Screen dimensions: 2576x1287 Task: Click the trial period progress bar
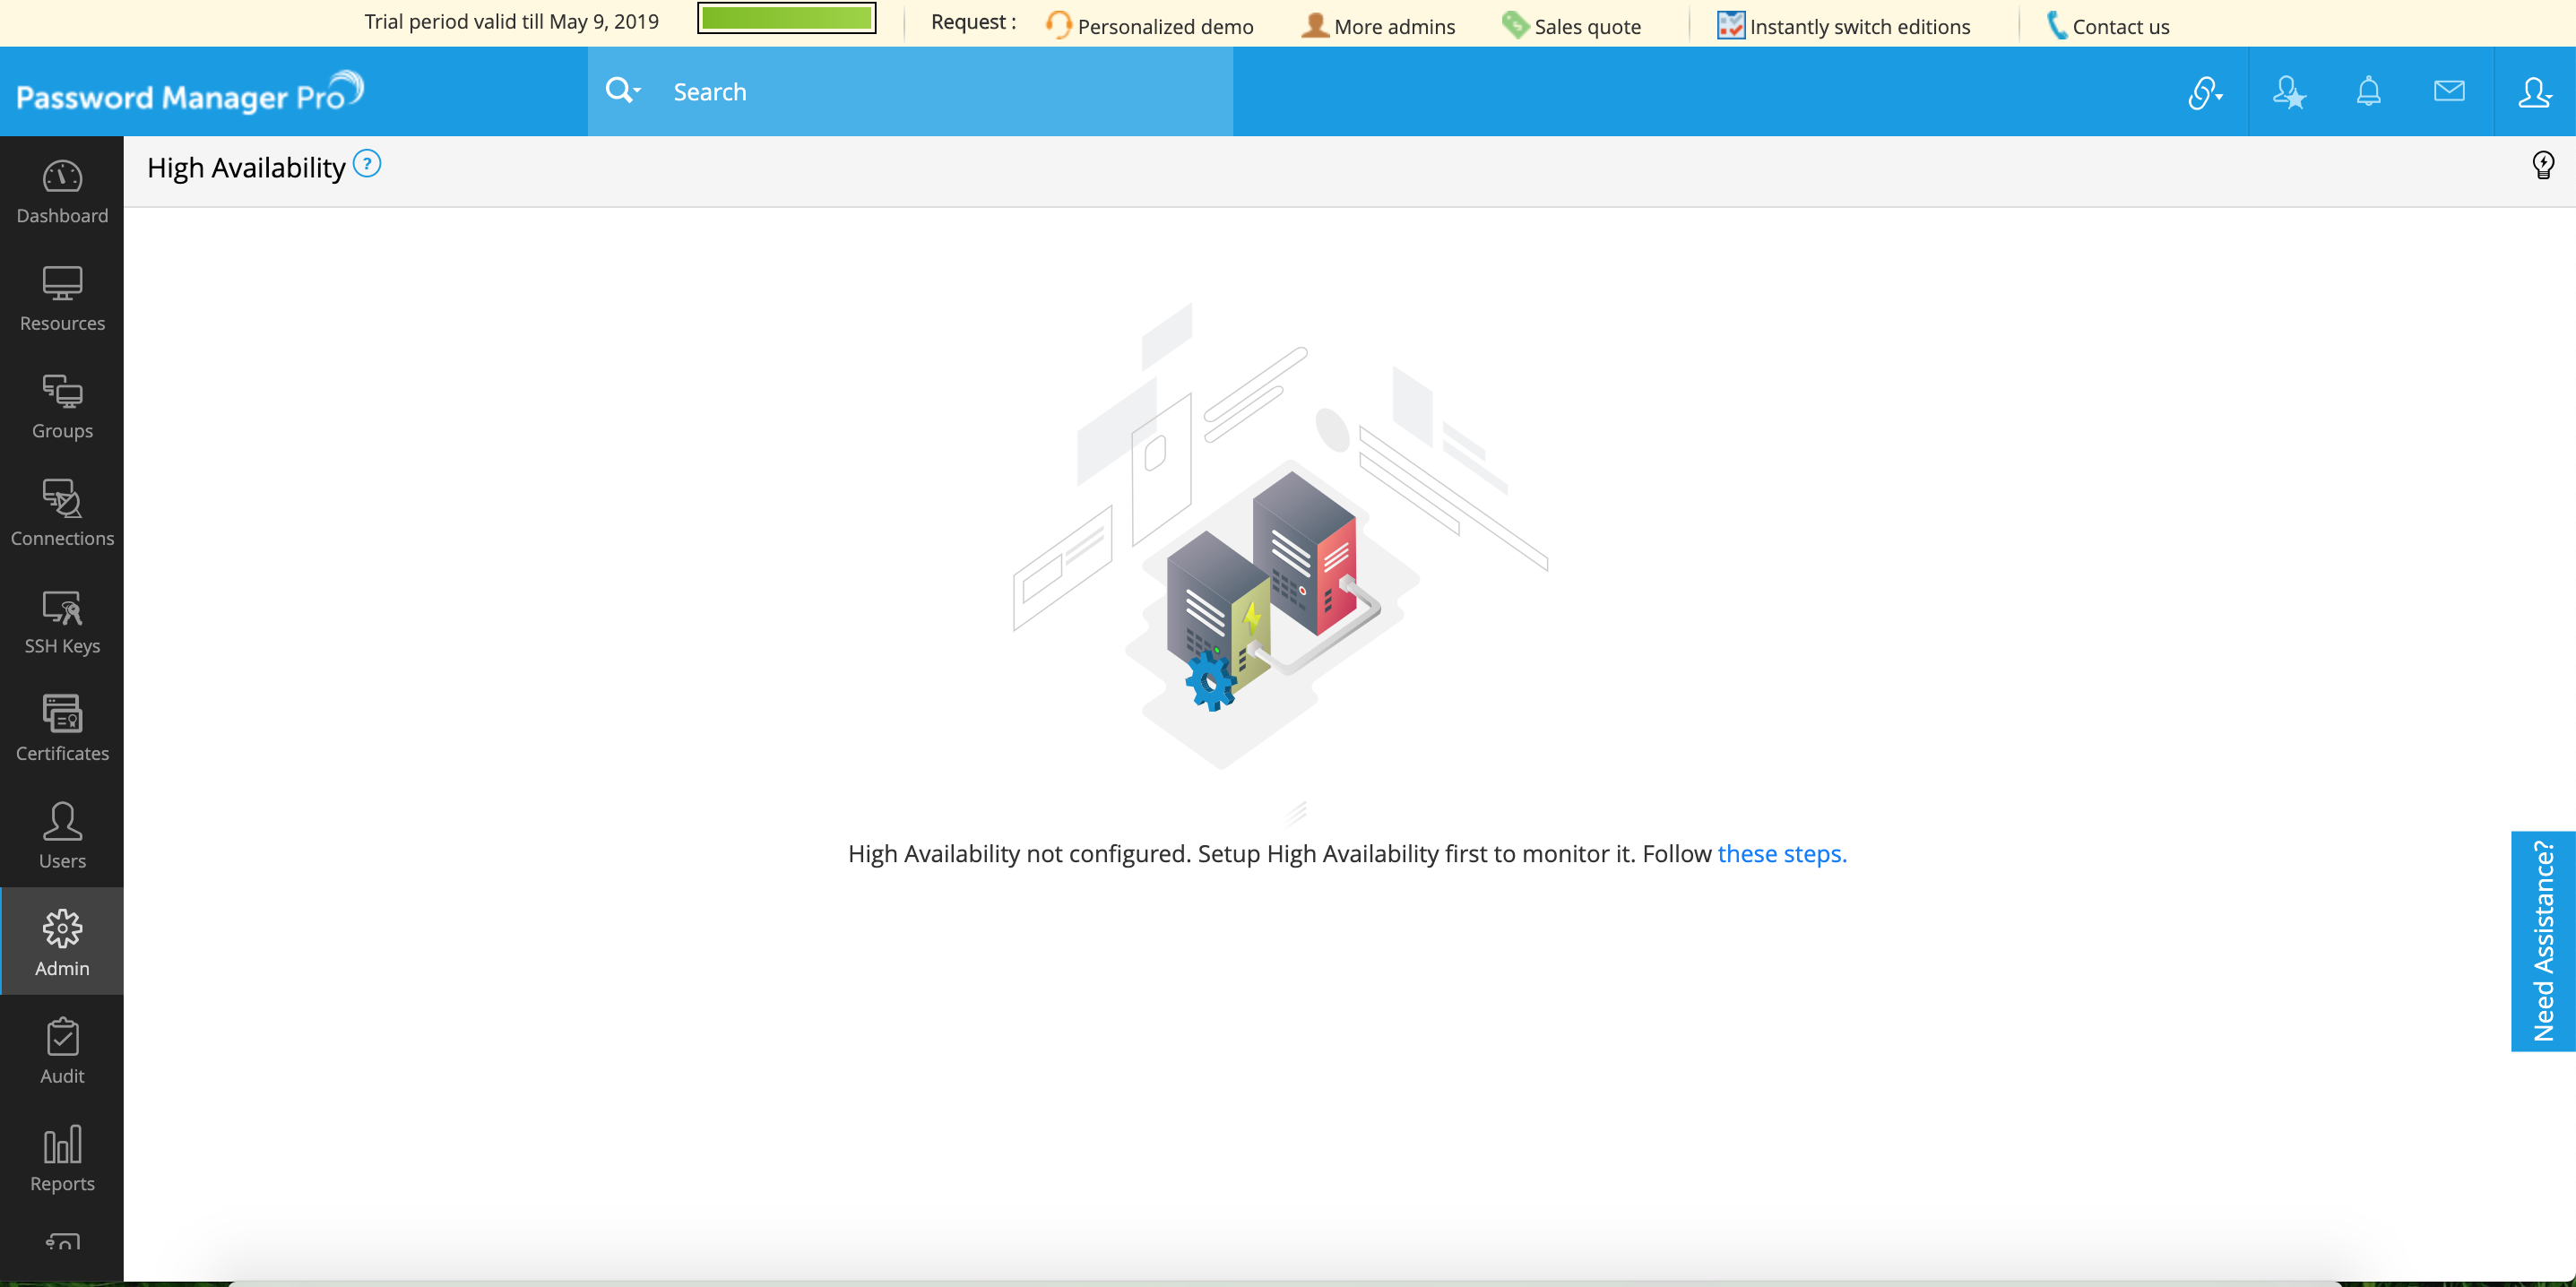(x=785, y=18)
